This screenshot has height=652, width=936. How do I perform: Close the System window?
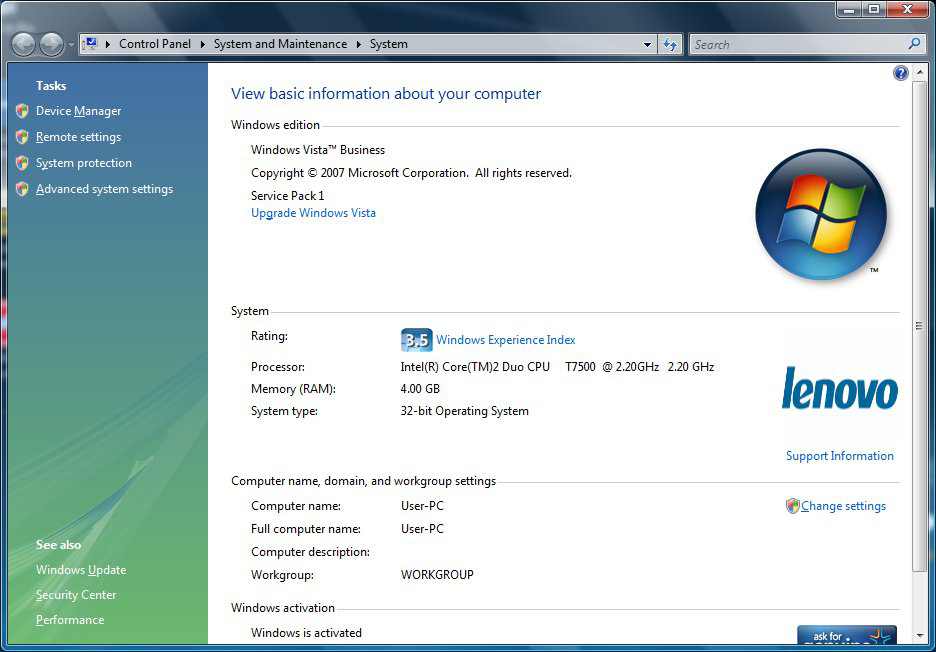click(907, 9)
